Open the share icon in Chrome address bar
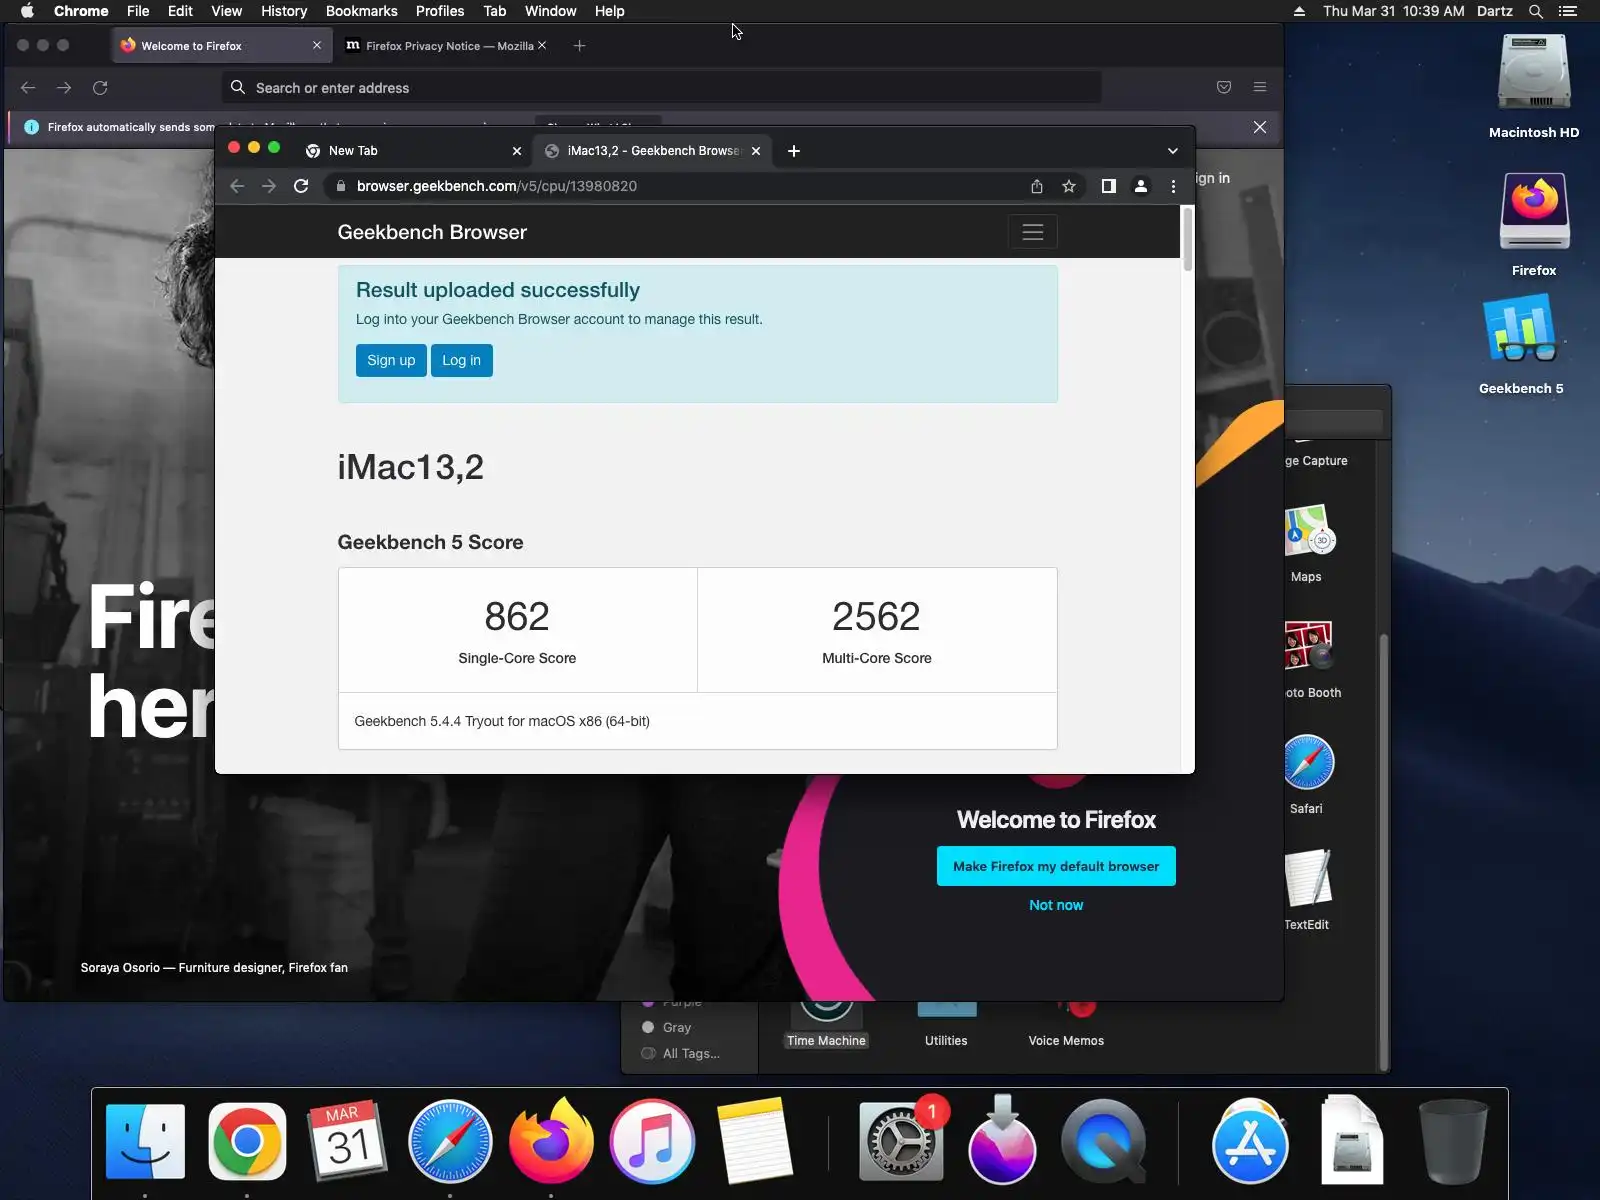Image resolution: width=1600 pixels, height=1200 pixels. (x=1037, y=186)
